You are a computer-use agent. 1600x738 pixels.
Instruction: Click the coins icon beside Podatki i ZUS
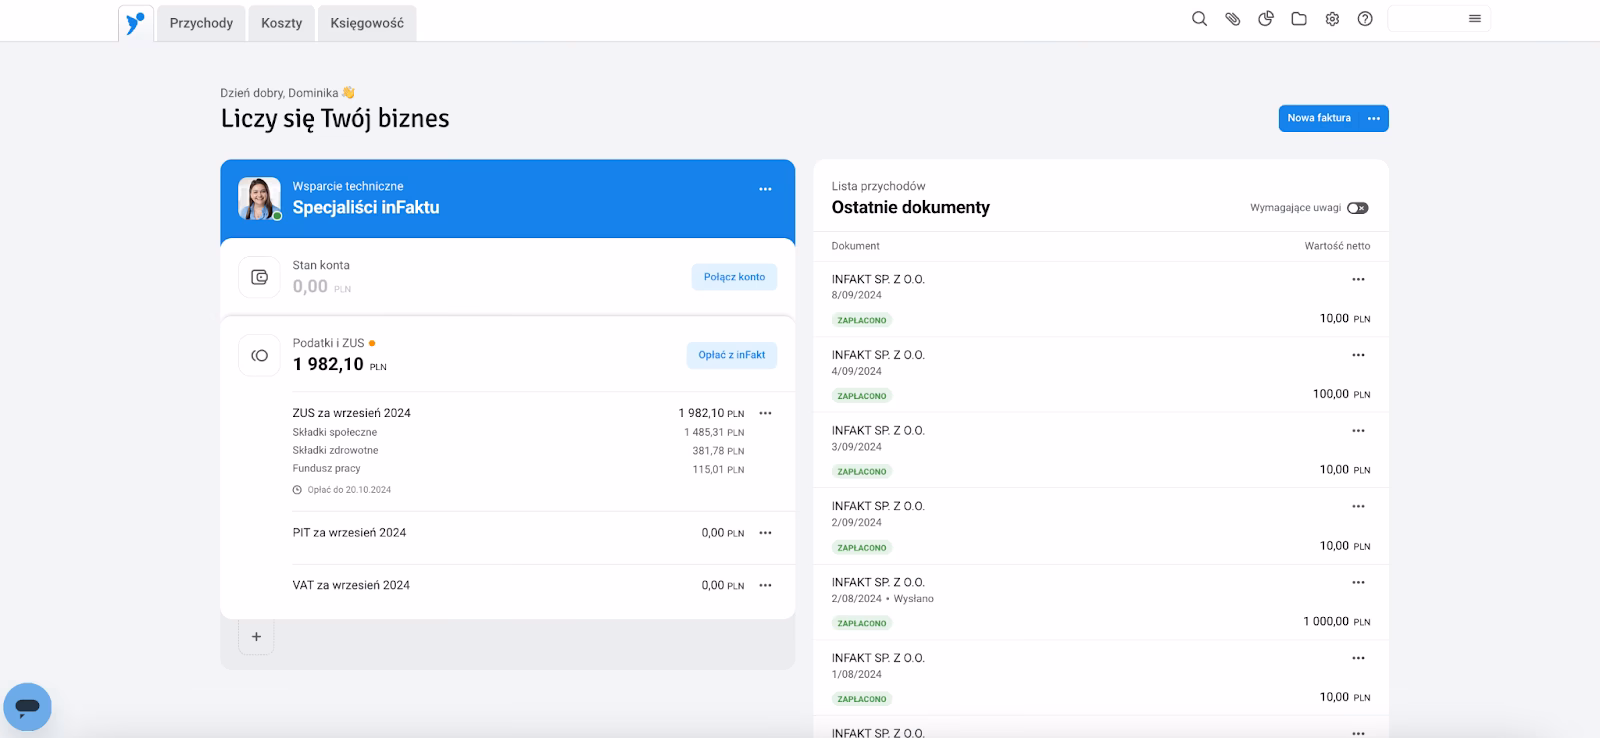click(x=259, y=355)
